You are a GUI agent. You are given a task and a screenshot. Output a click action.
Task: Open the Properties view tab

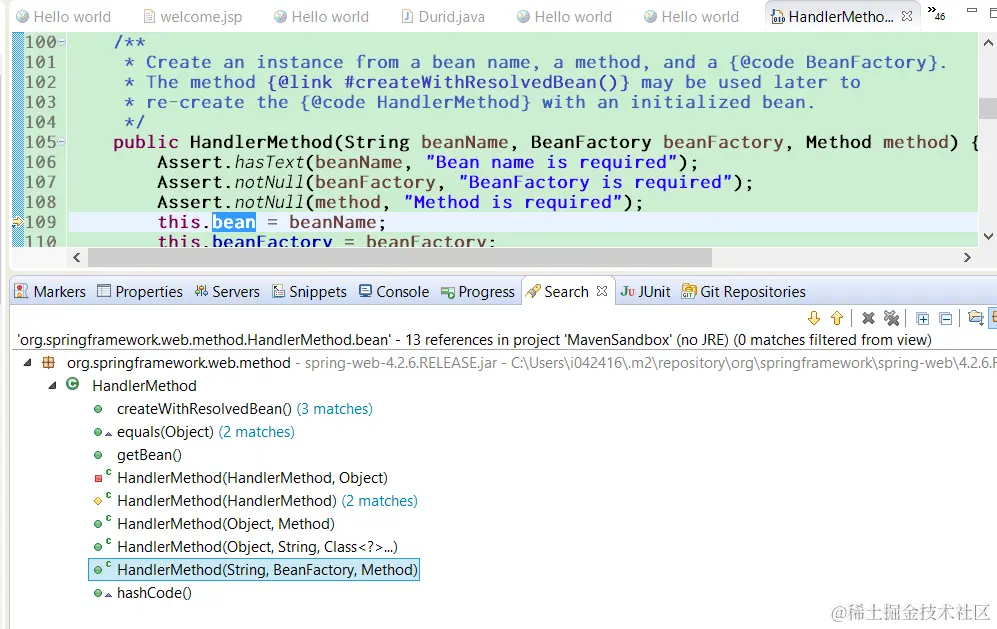click(140, 291)
